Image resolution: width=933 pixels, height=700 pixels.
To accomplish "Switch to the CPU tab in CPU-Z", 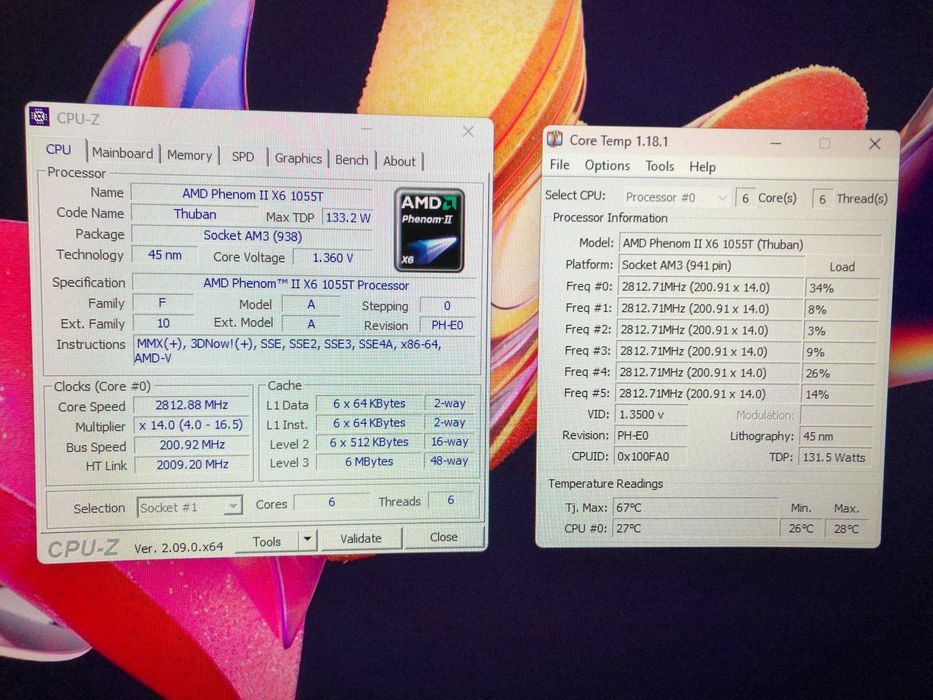I will click(58, 150).
